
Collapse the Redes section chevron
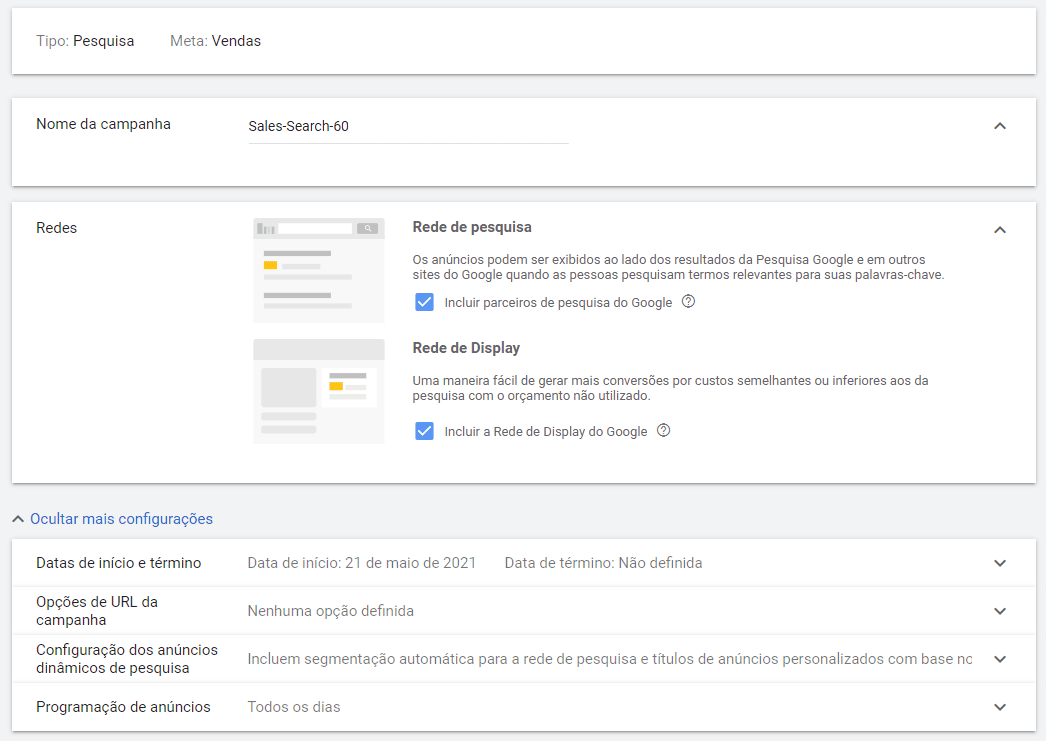(999, 230)
